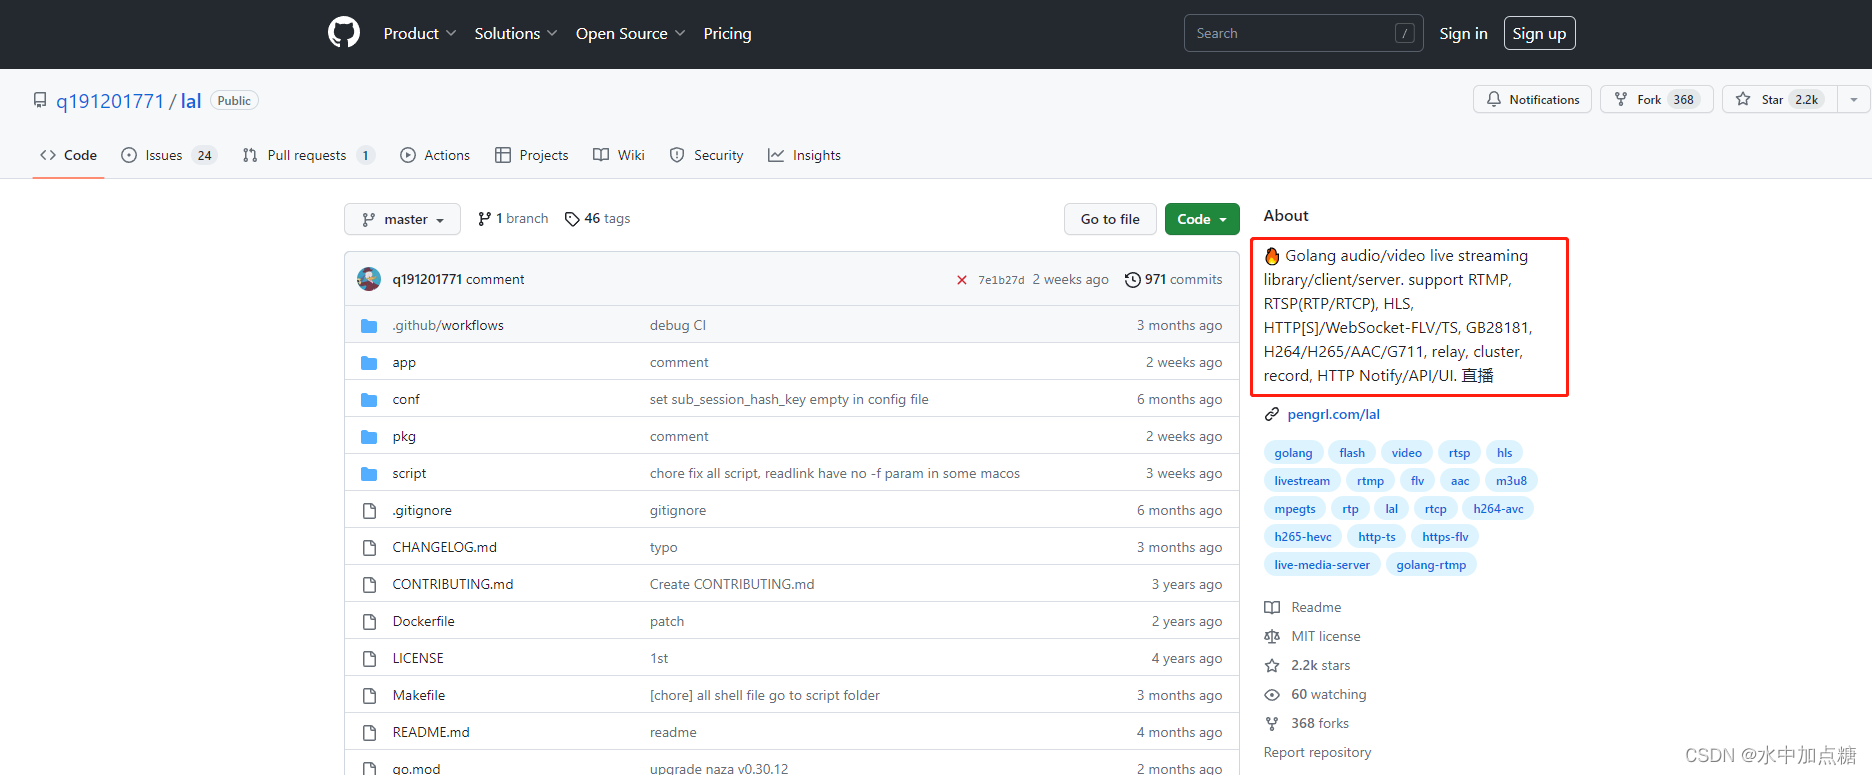Image resolution: width=1872 pixels, height=775 pixels.
Task: Open the Wiki tab
Action: pos(619,155)
